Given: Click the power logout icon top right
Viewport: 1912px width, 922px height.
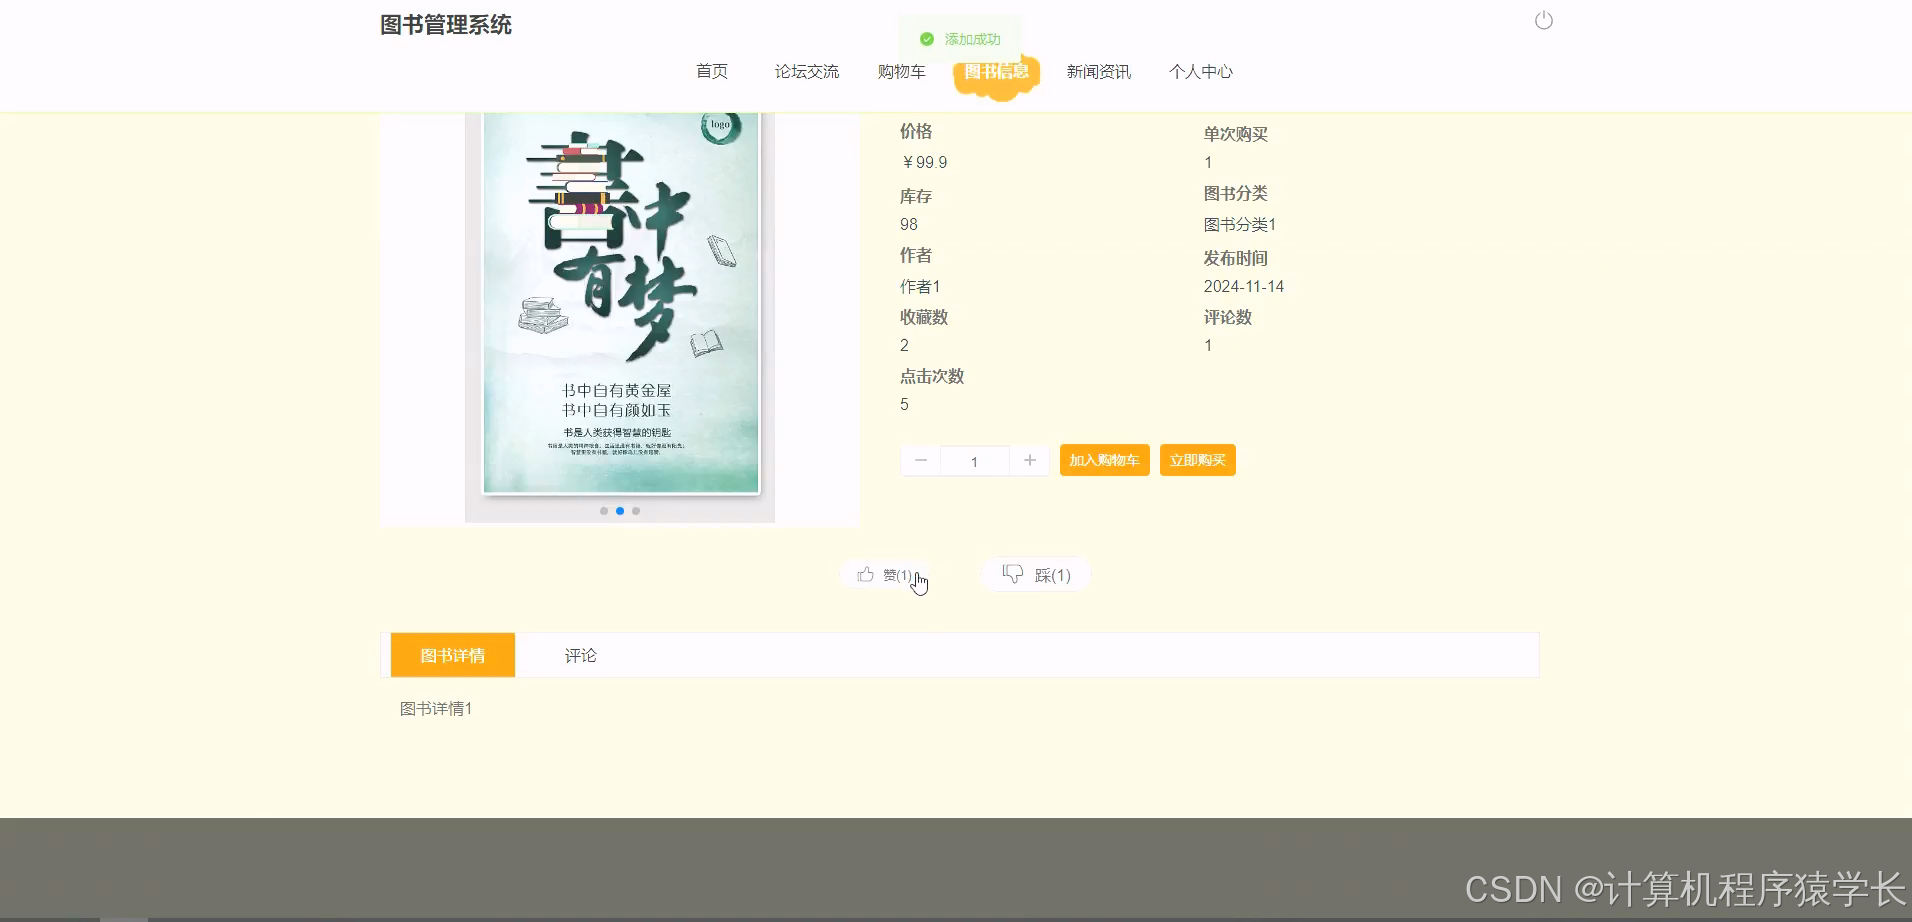Looking at the screenshot, I should coord(1543,20).
